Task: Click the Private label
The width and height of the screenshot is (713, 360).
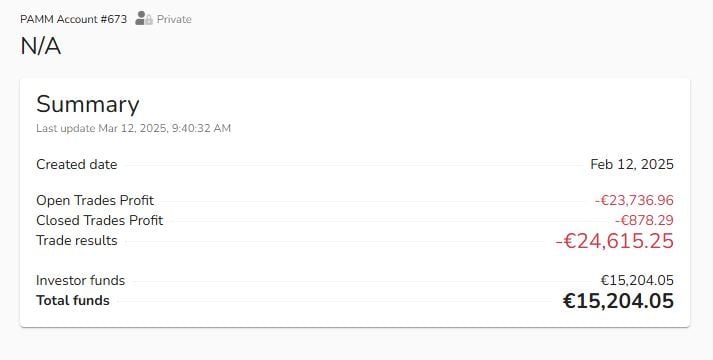Action: coord(174,19)
